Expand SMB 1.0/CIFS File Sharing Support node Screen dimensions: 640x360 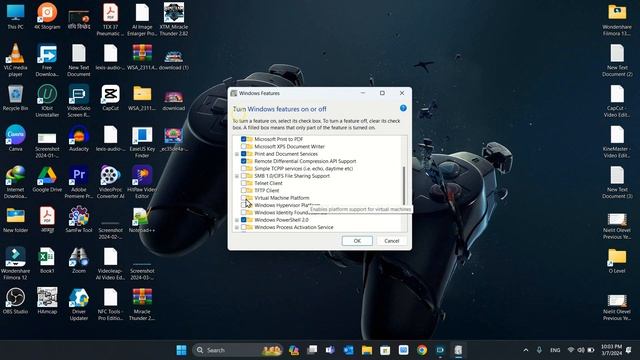(237, 176)
